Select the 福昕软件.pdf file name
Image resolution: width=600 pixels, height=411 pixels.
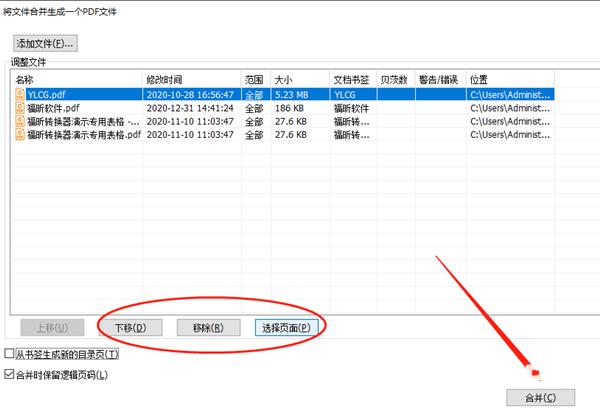tap(53, 108)
